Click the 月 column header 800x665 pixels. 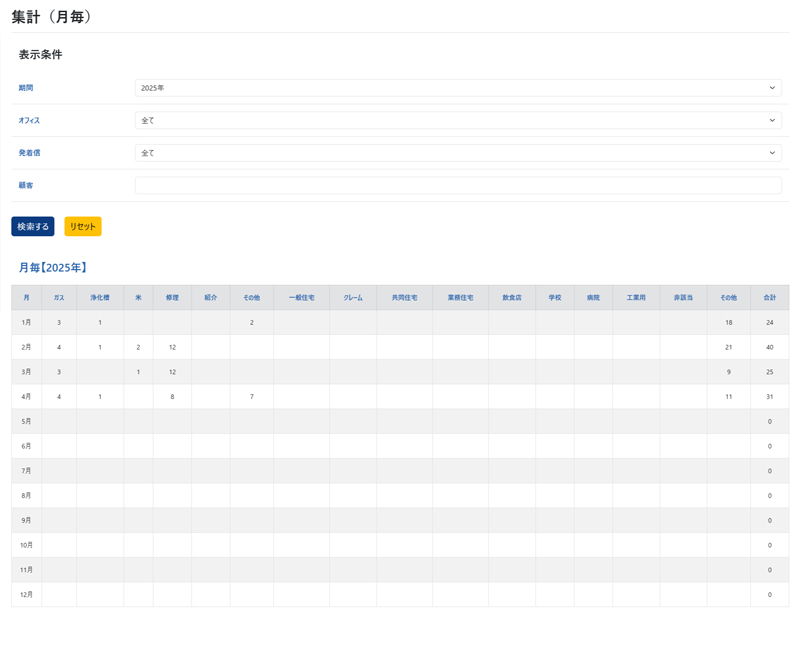pyautogui.click(x=27, y=298)
